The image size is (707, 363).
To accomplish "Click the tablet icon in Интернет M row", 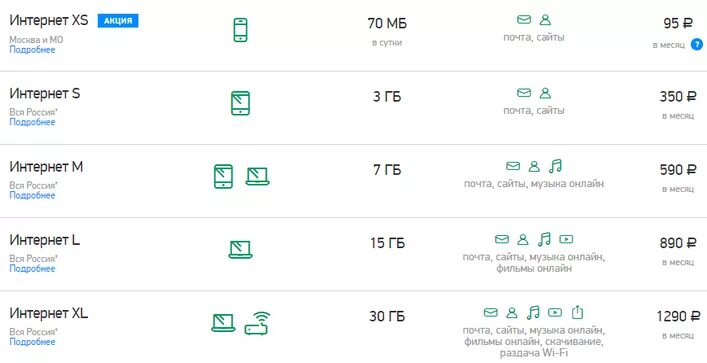I will coord(223,176).
